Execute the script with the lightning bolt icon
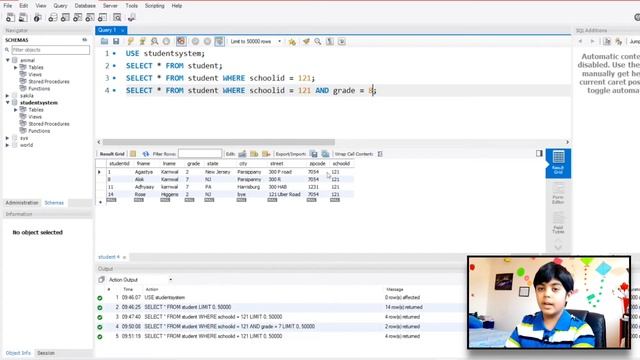Viewport: 640px width, 360px height. tap(130, 41)
